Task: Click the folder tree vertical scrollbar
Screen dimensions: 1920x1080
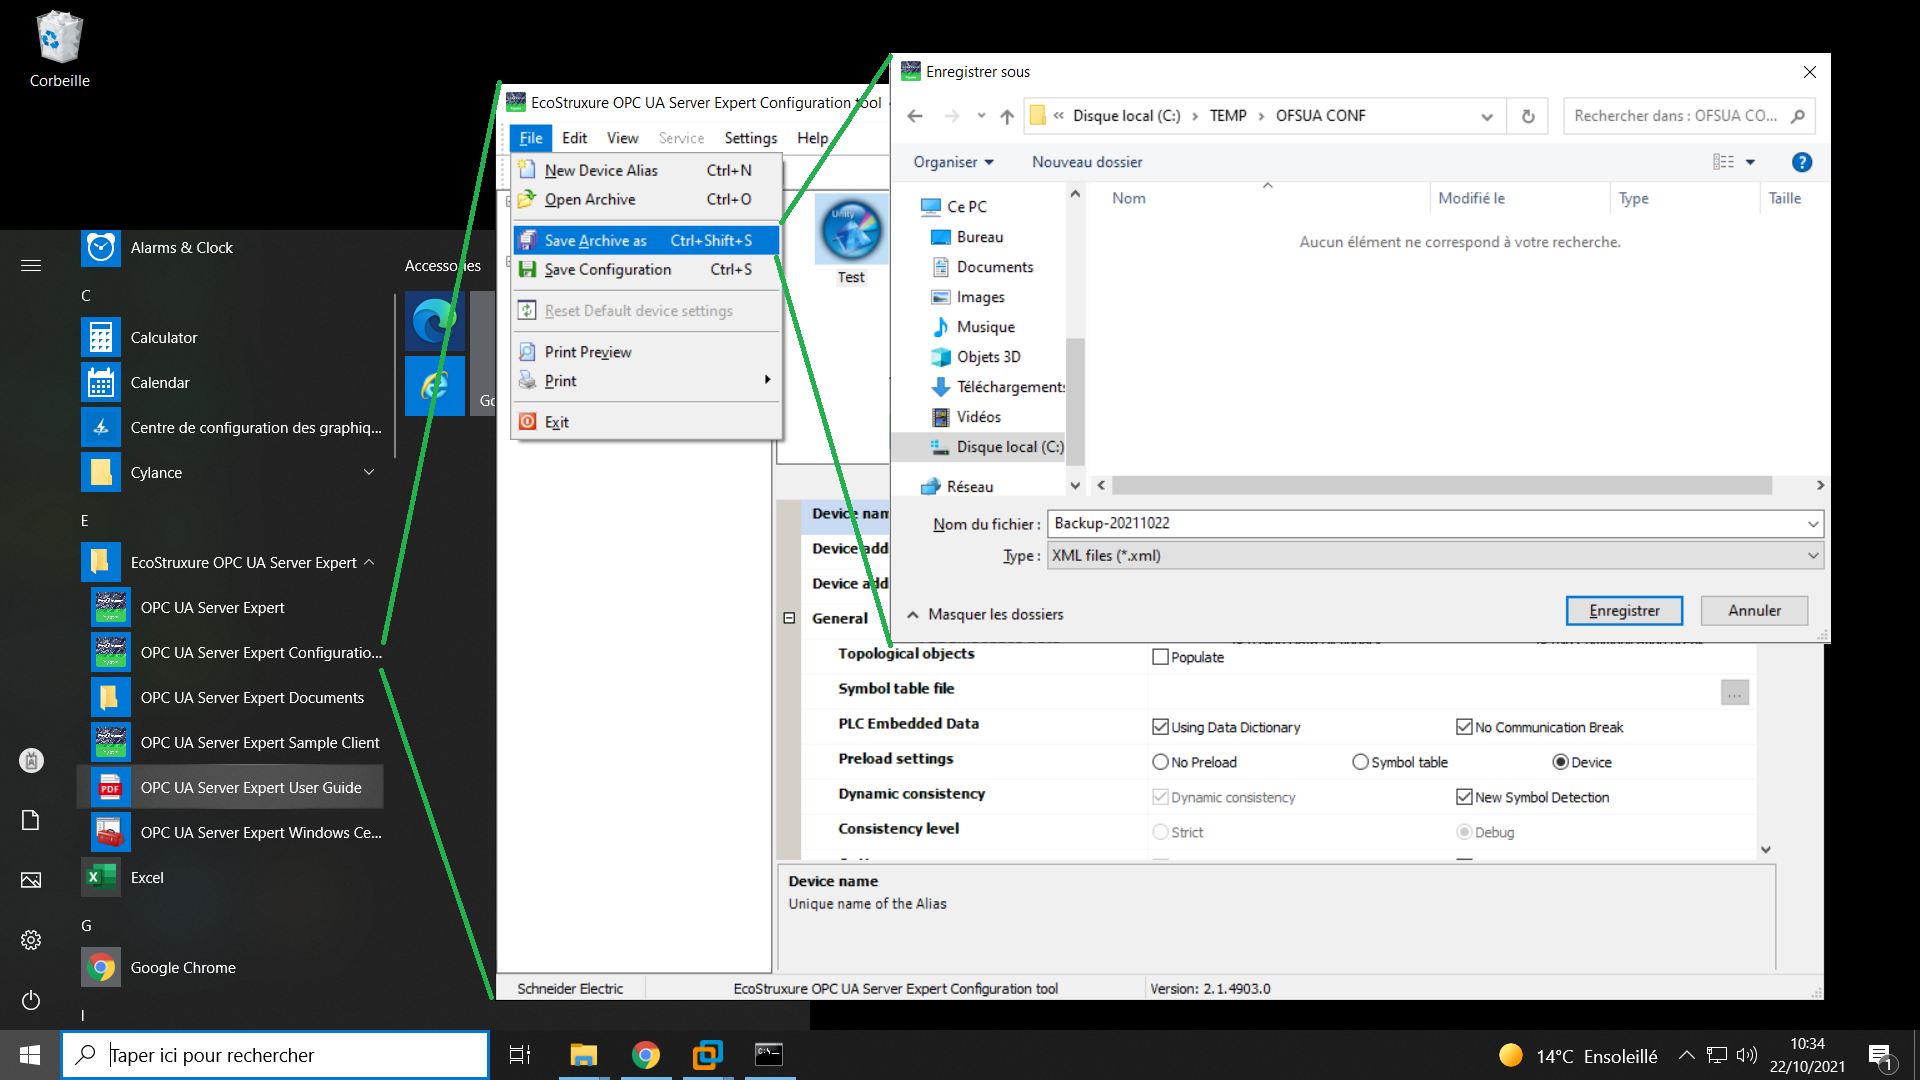Action: (x=1075, y=400)
